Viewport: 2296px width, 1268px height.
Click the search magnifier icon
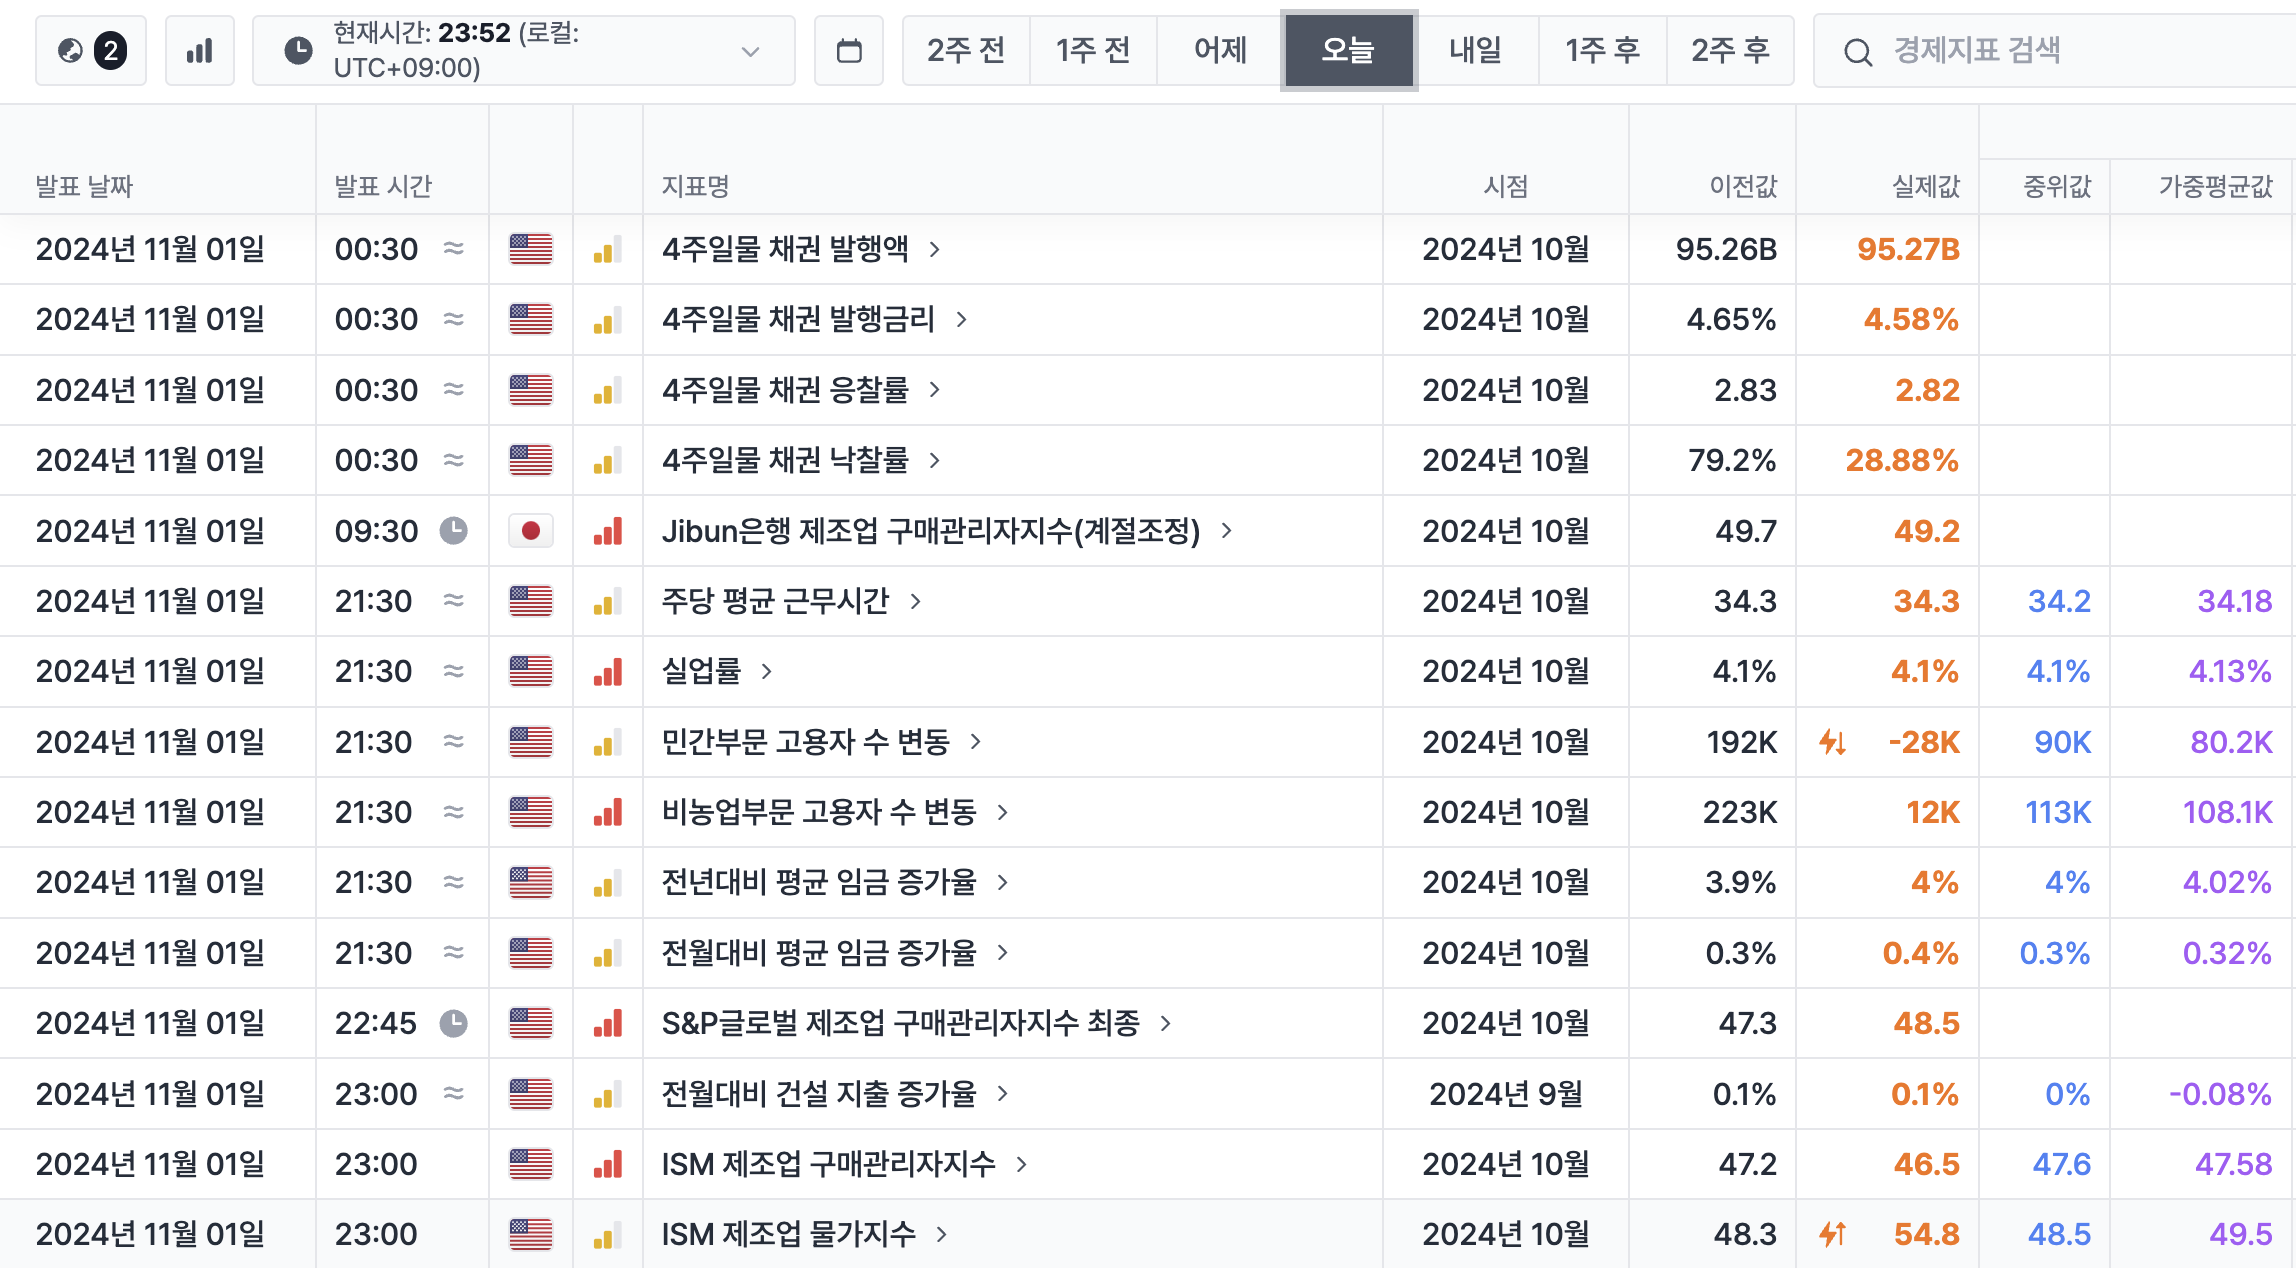tap(1857, 52)
